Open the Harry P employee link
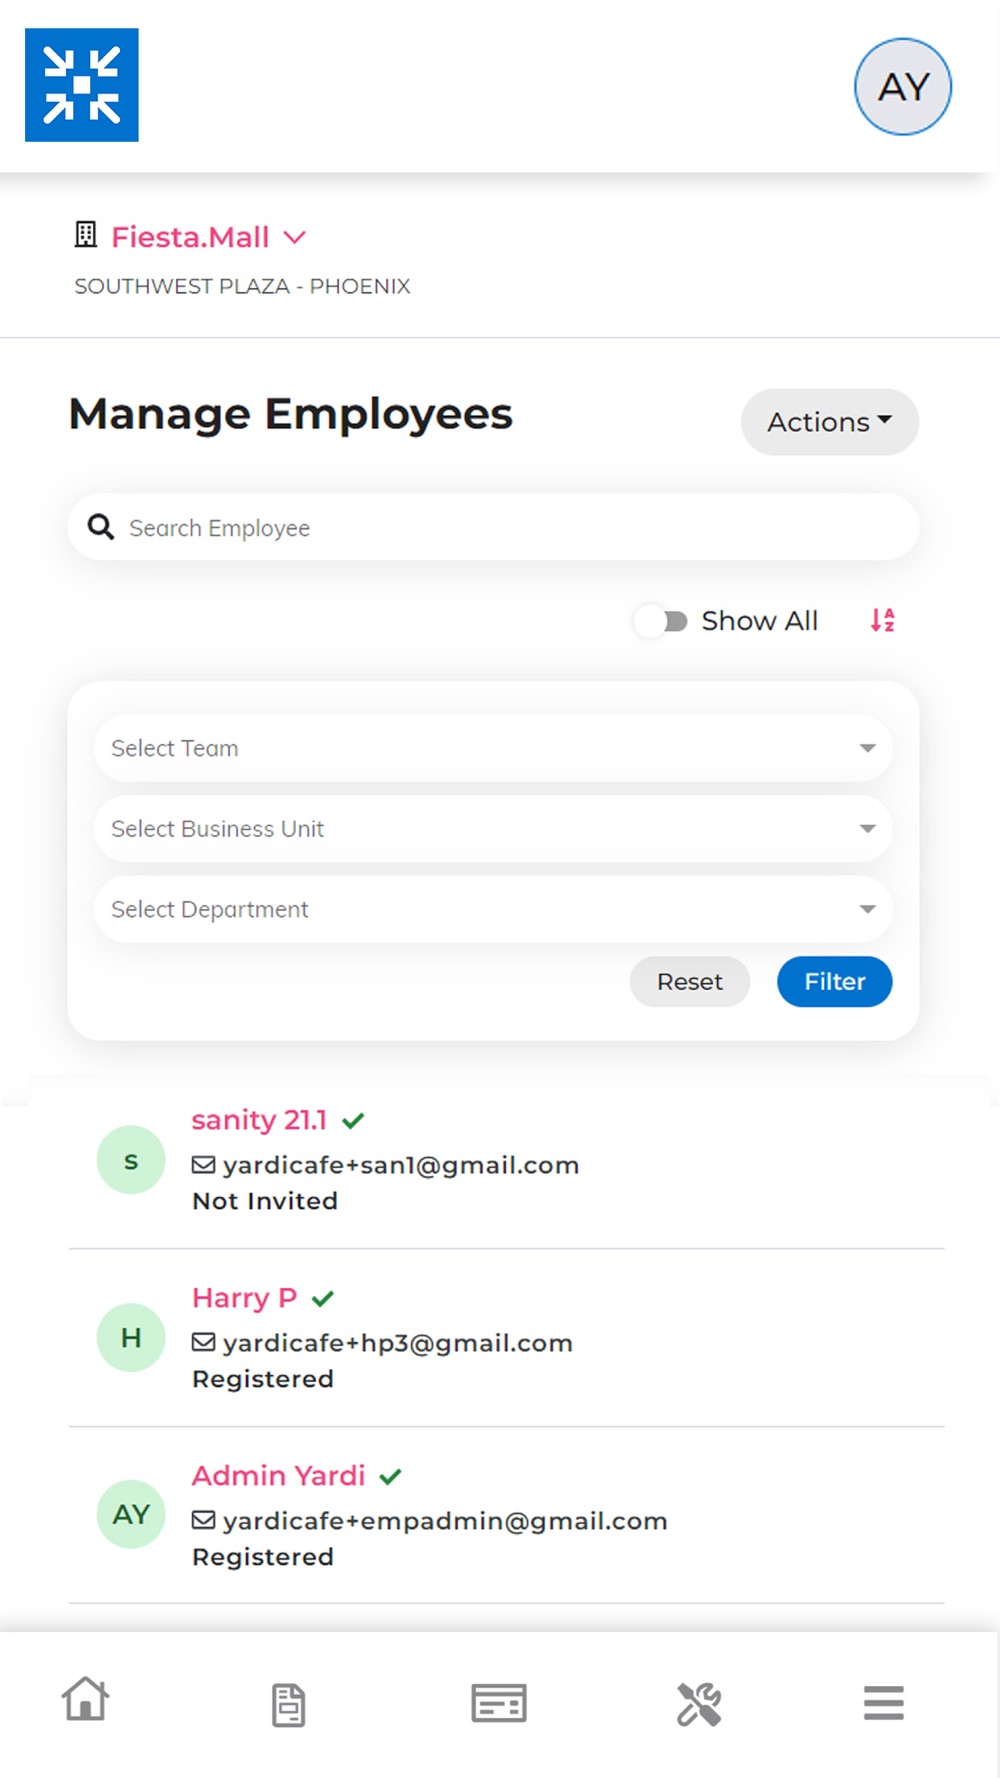The image size is (1000, 1778). [245, 1298]
